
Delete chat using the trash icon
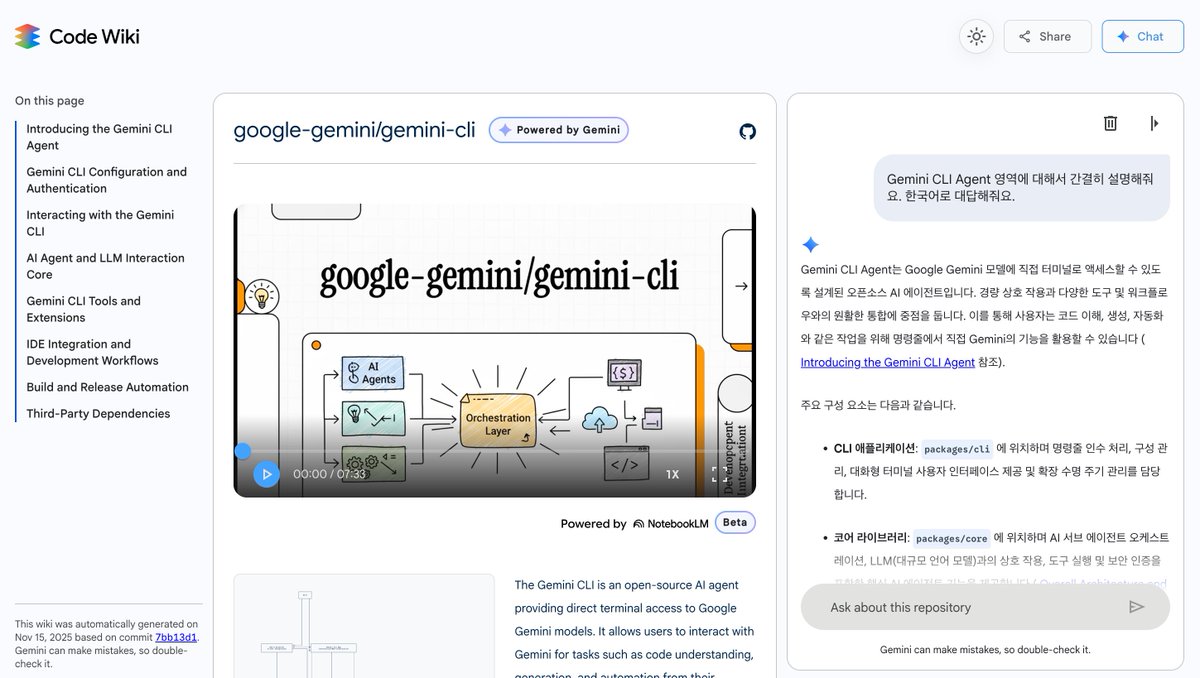point(1110,123)
